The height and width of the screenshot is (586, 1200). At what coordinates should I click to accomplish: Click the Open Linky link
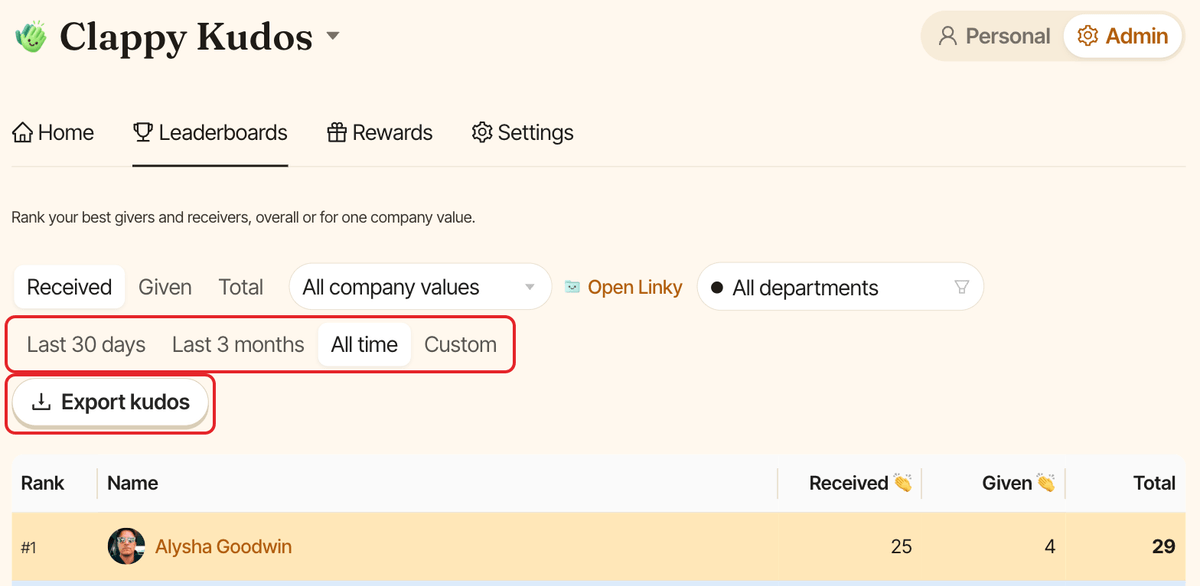[623, 287]
